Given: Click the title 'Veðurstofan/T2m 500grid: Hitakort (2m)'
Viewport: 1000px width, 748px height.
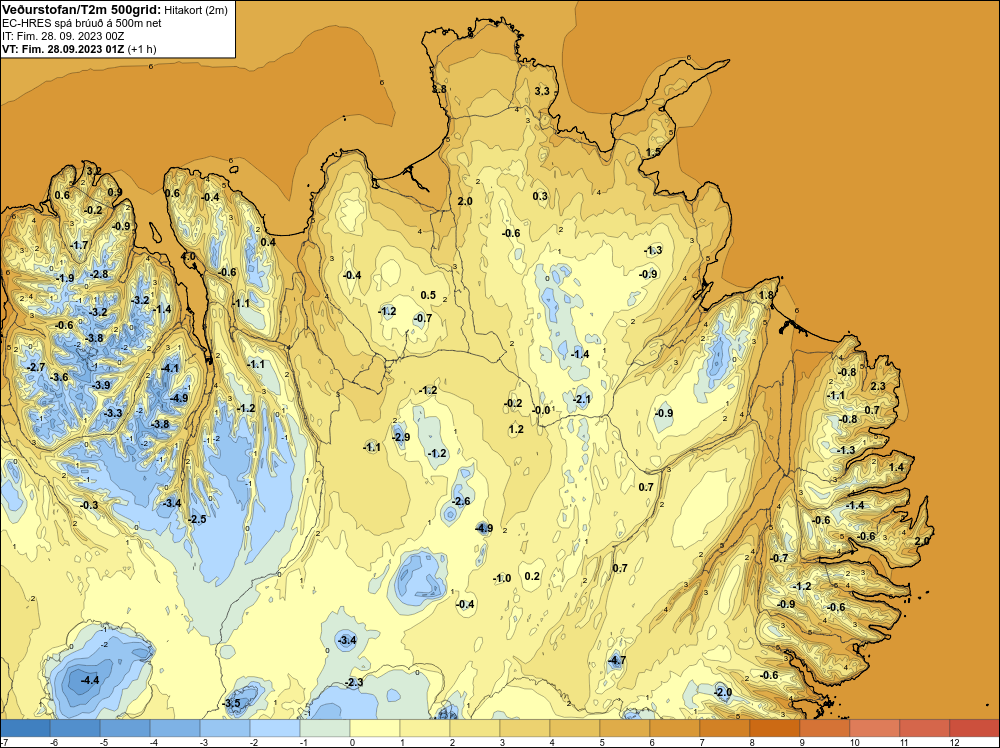Looking at the screenshot, I should click(115, 9).
